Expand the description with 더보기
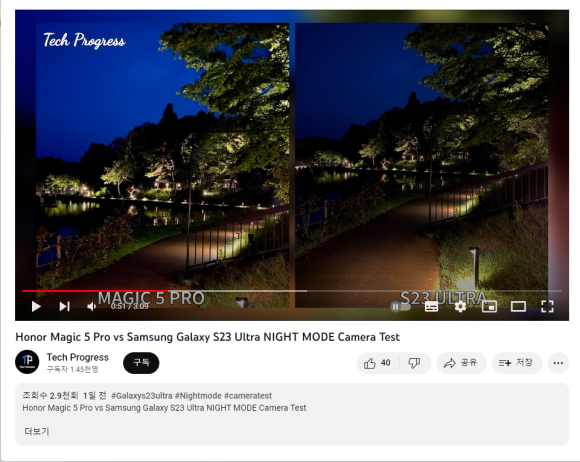580x462 pixels. point(37,431)
